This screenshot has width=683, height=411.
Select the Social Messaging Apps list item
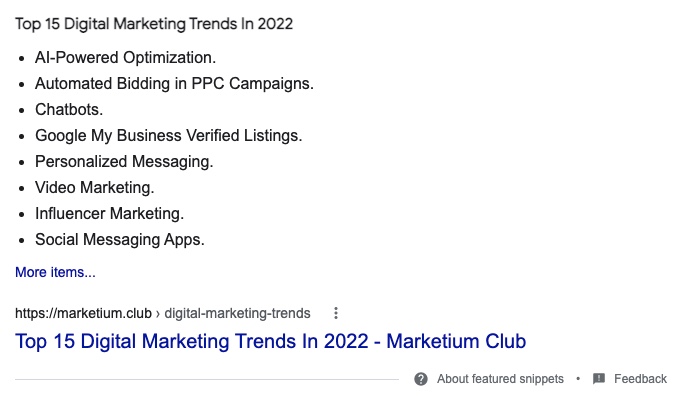coord(119,240)
